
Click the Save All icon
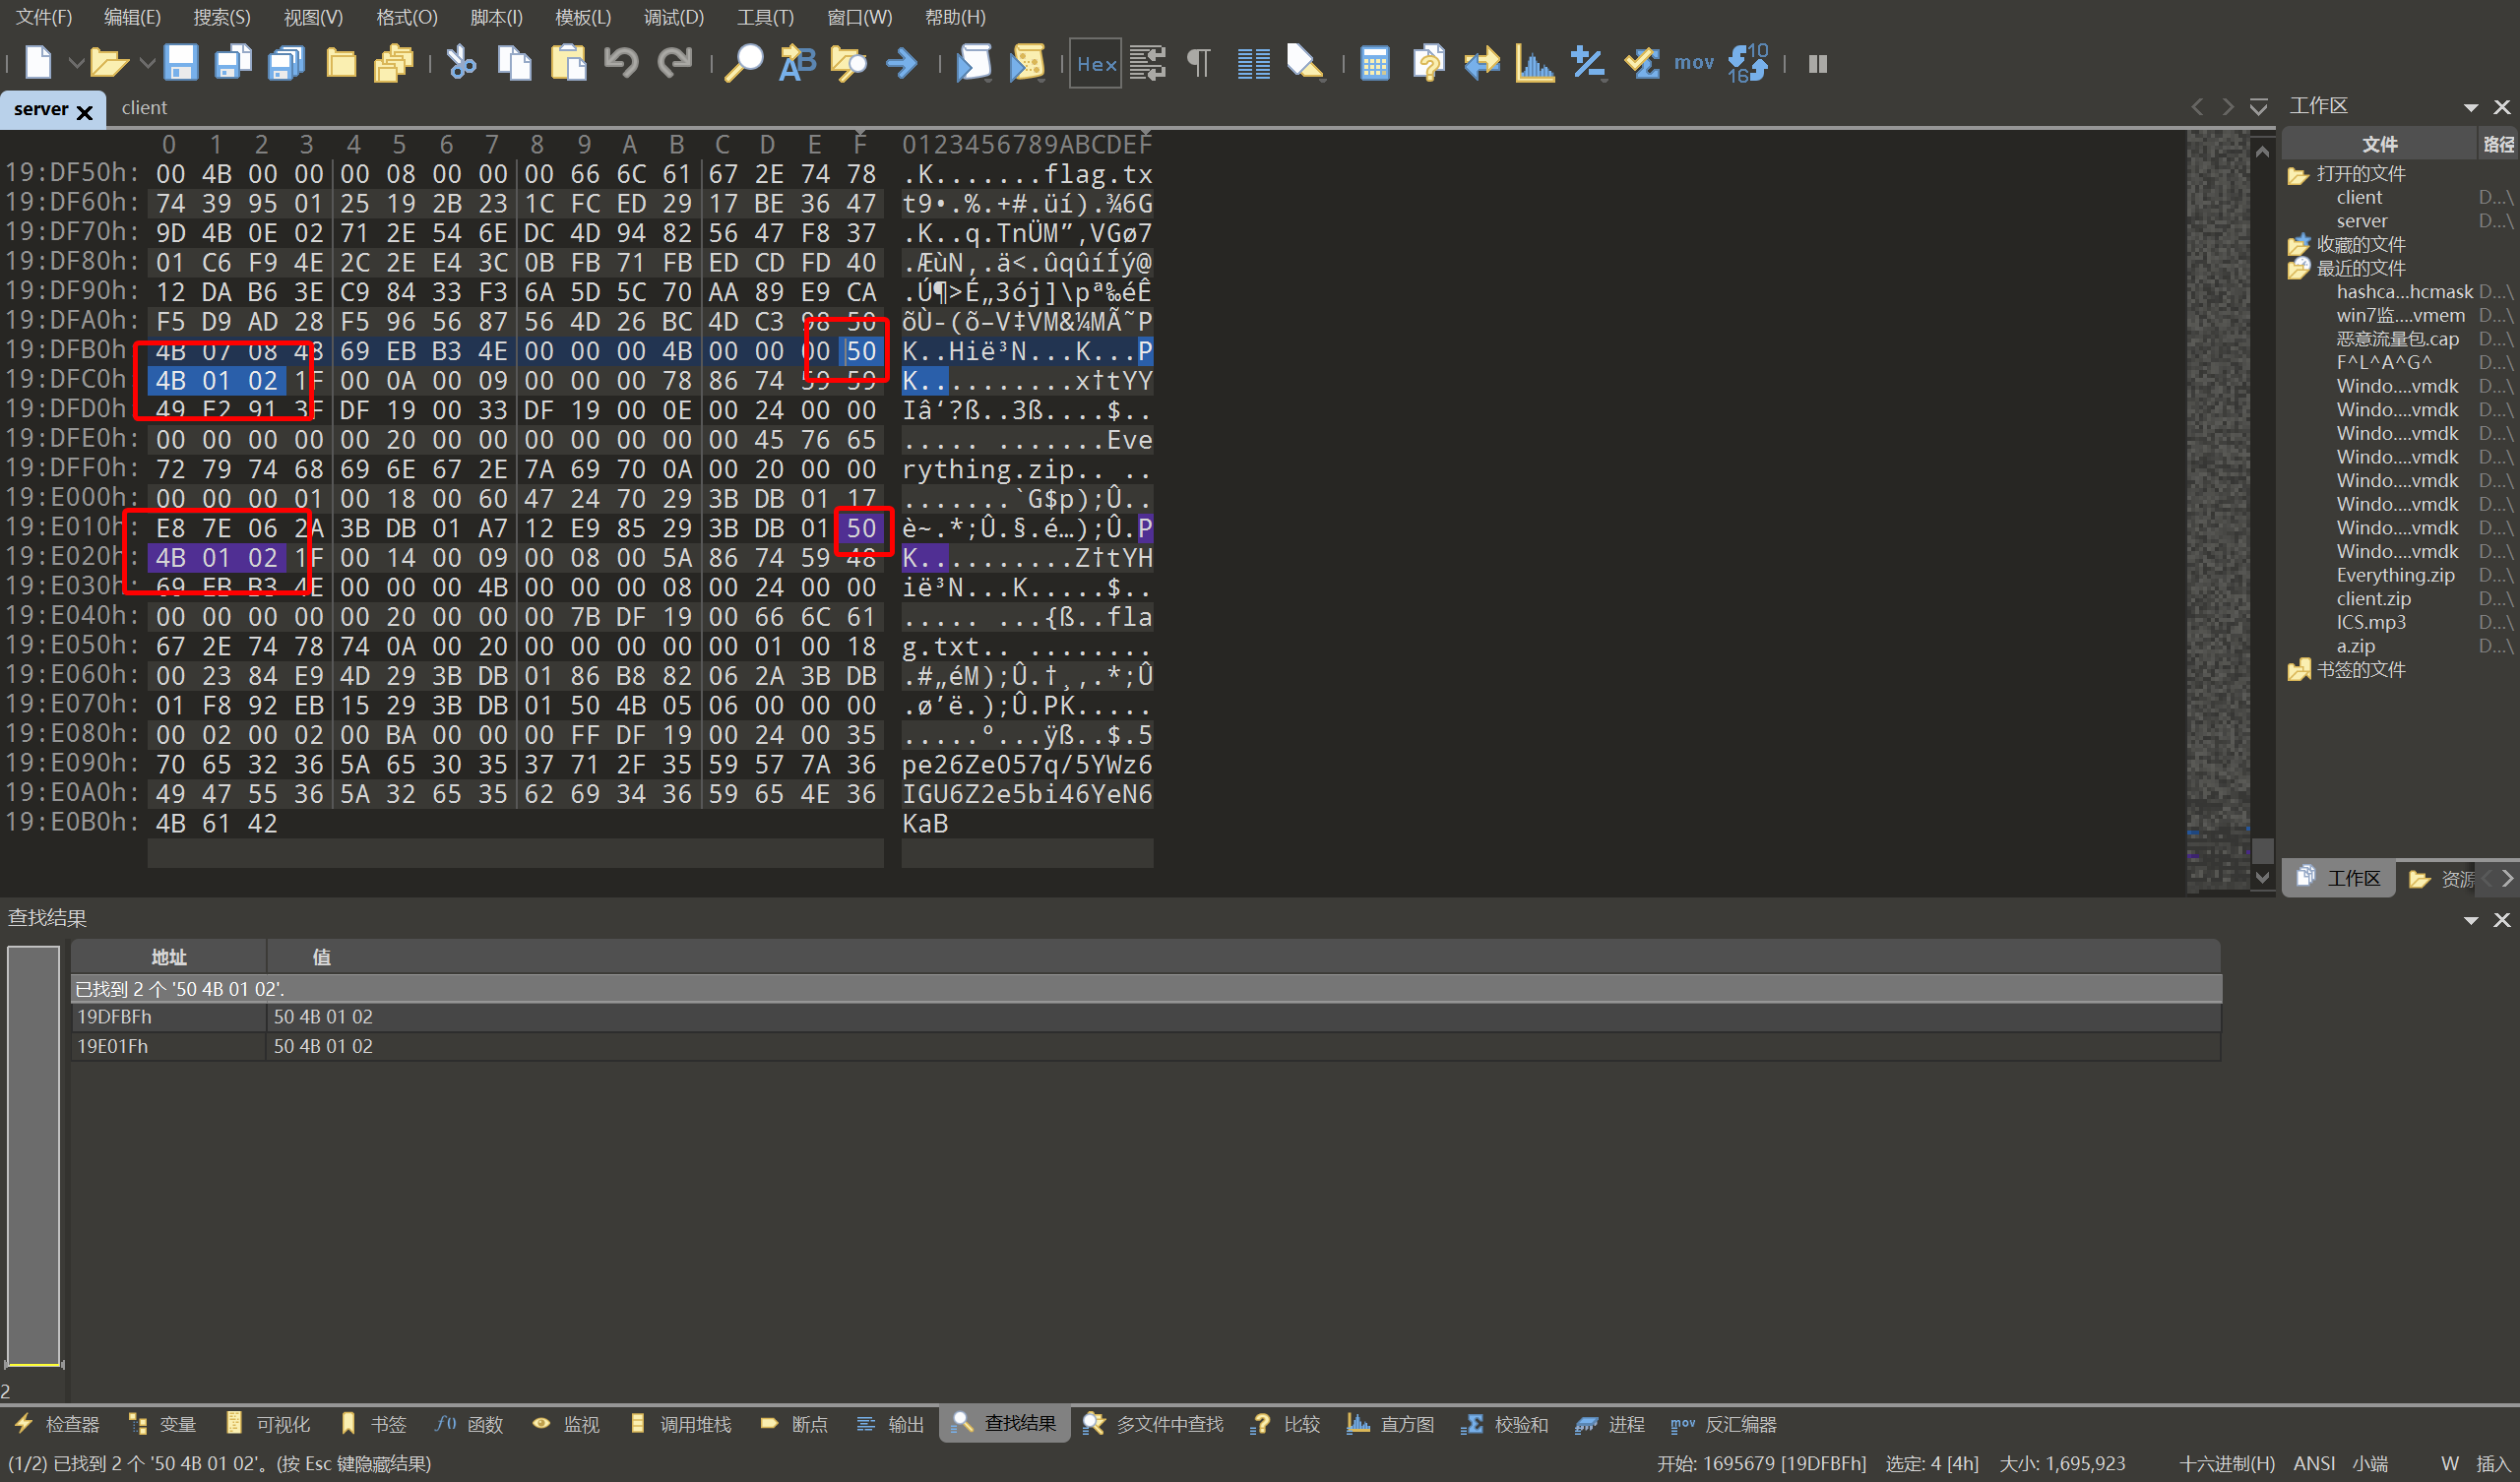[287, 63]
